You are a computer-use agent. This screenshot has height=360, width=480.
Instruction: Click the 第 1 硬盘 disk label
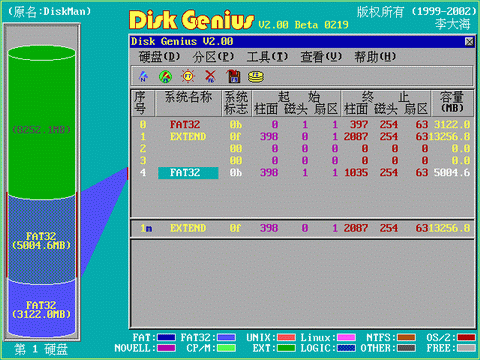pos(41,349)
